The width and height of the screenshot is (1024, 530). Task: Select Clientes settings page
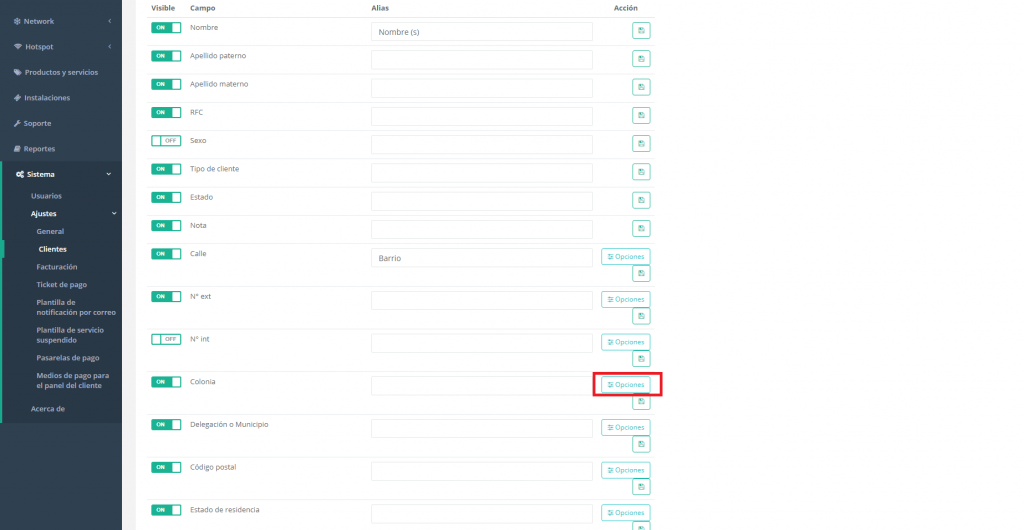[x=52, y=249]
